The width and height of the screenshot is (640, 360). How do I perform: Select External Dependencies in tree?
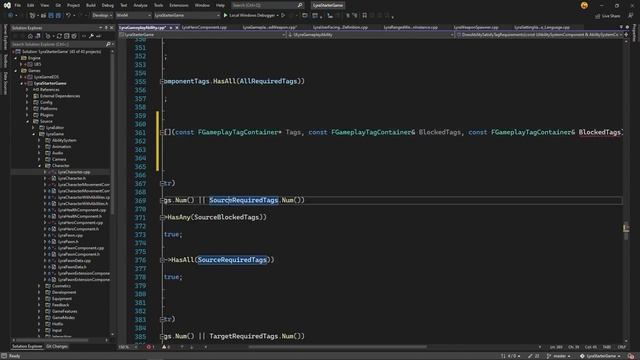pos(60,96)
